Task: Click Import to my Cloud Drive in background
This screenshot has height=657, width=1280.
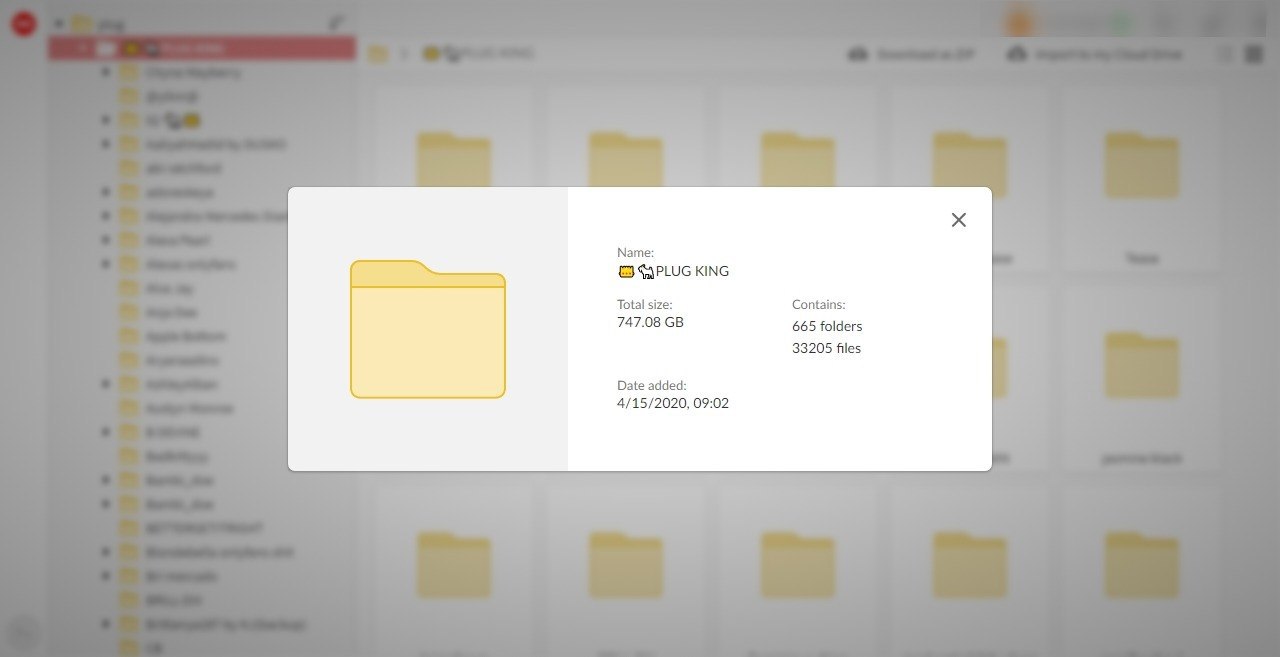Action: point(1096,54)
